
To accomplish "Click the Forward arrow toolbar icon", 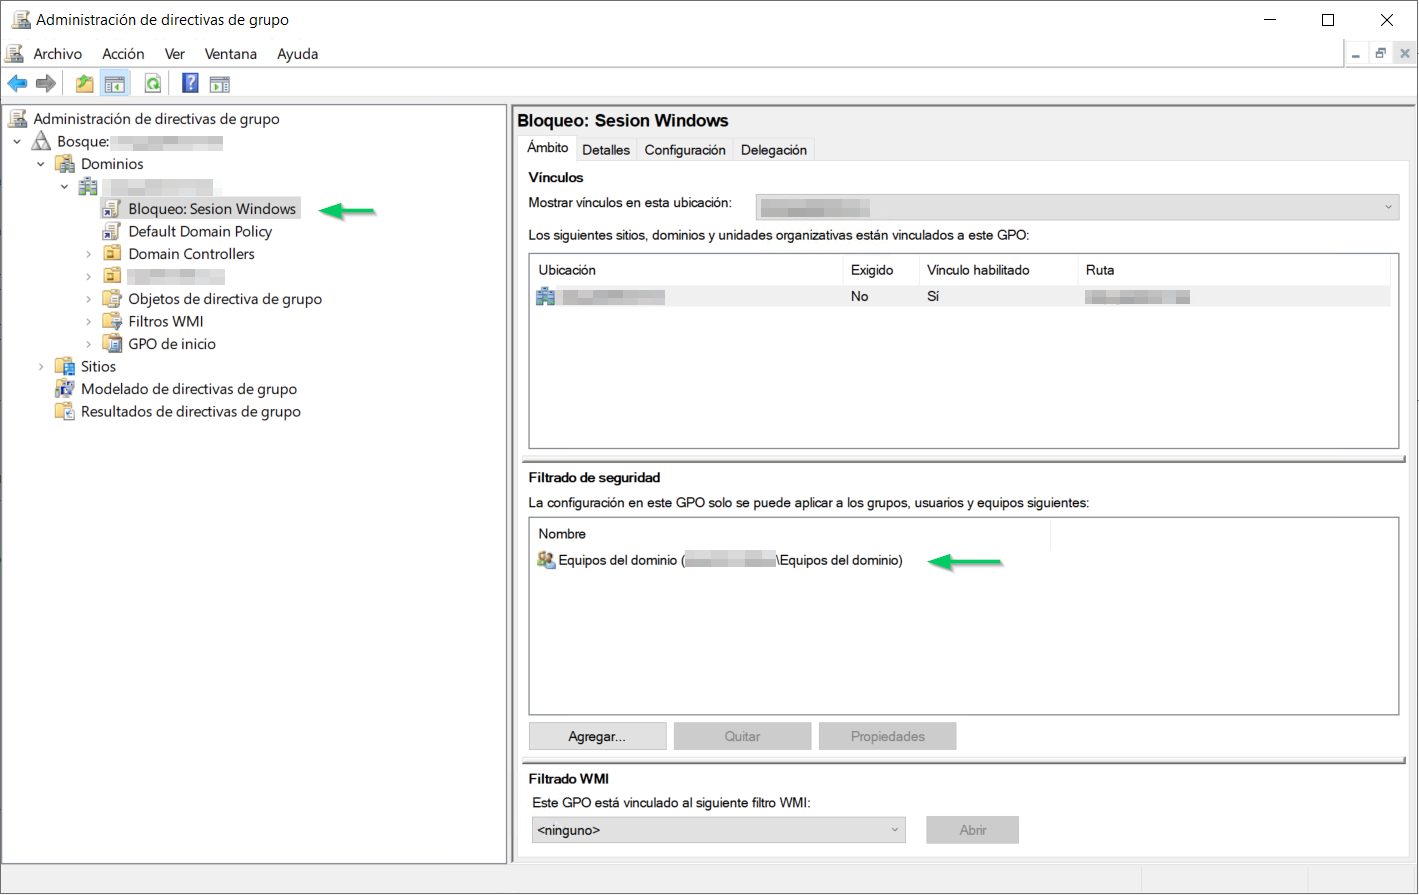I will pos(45,84).
